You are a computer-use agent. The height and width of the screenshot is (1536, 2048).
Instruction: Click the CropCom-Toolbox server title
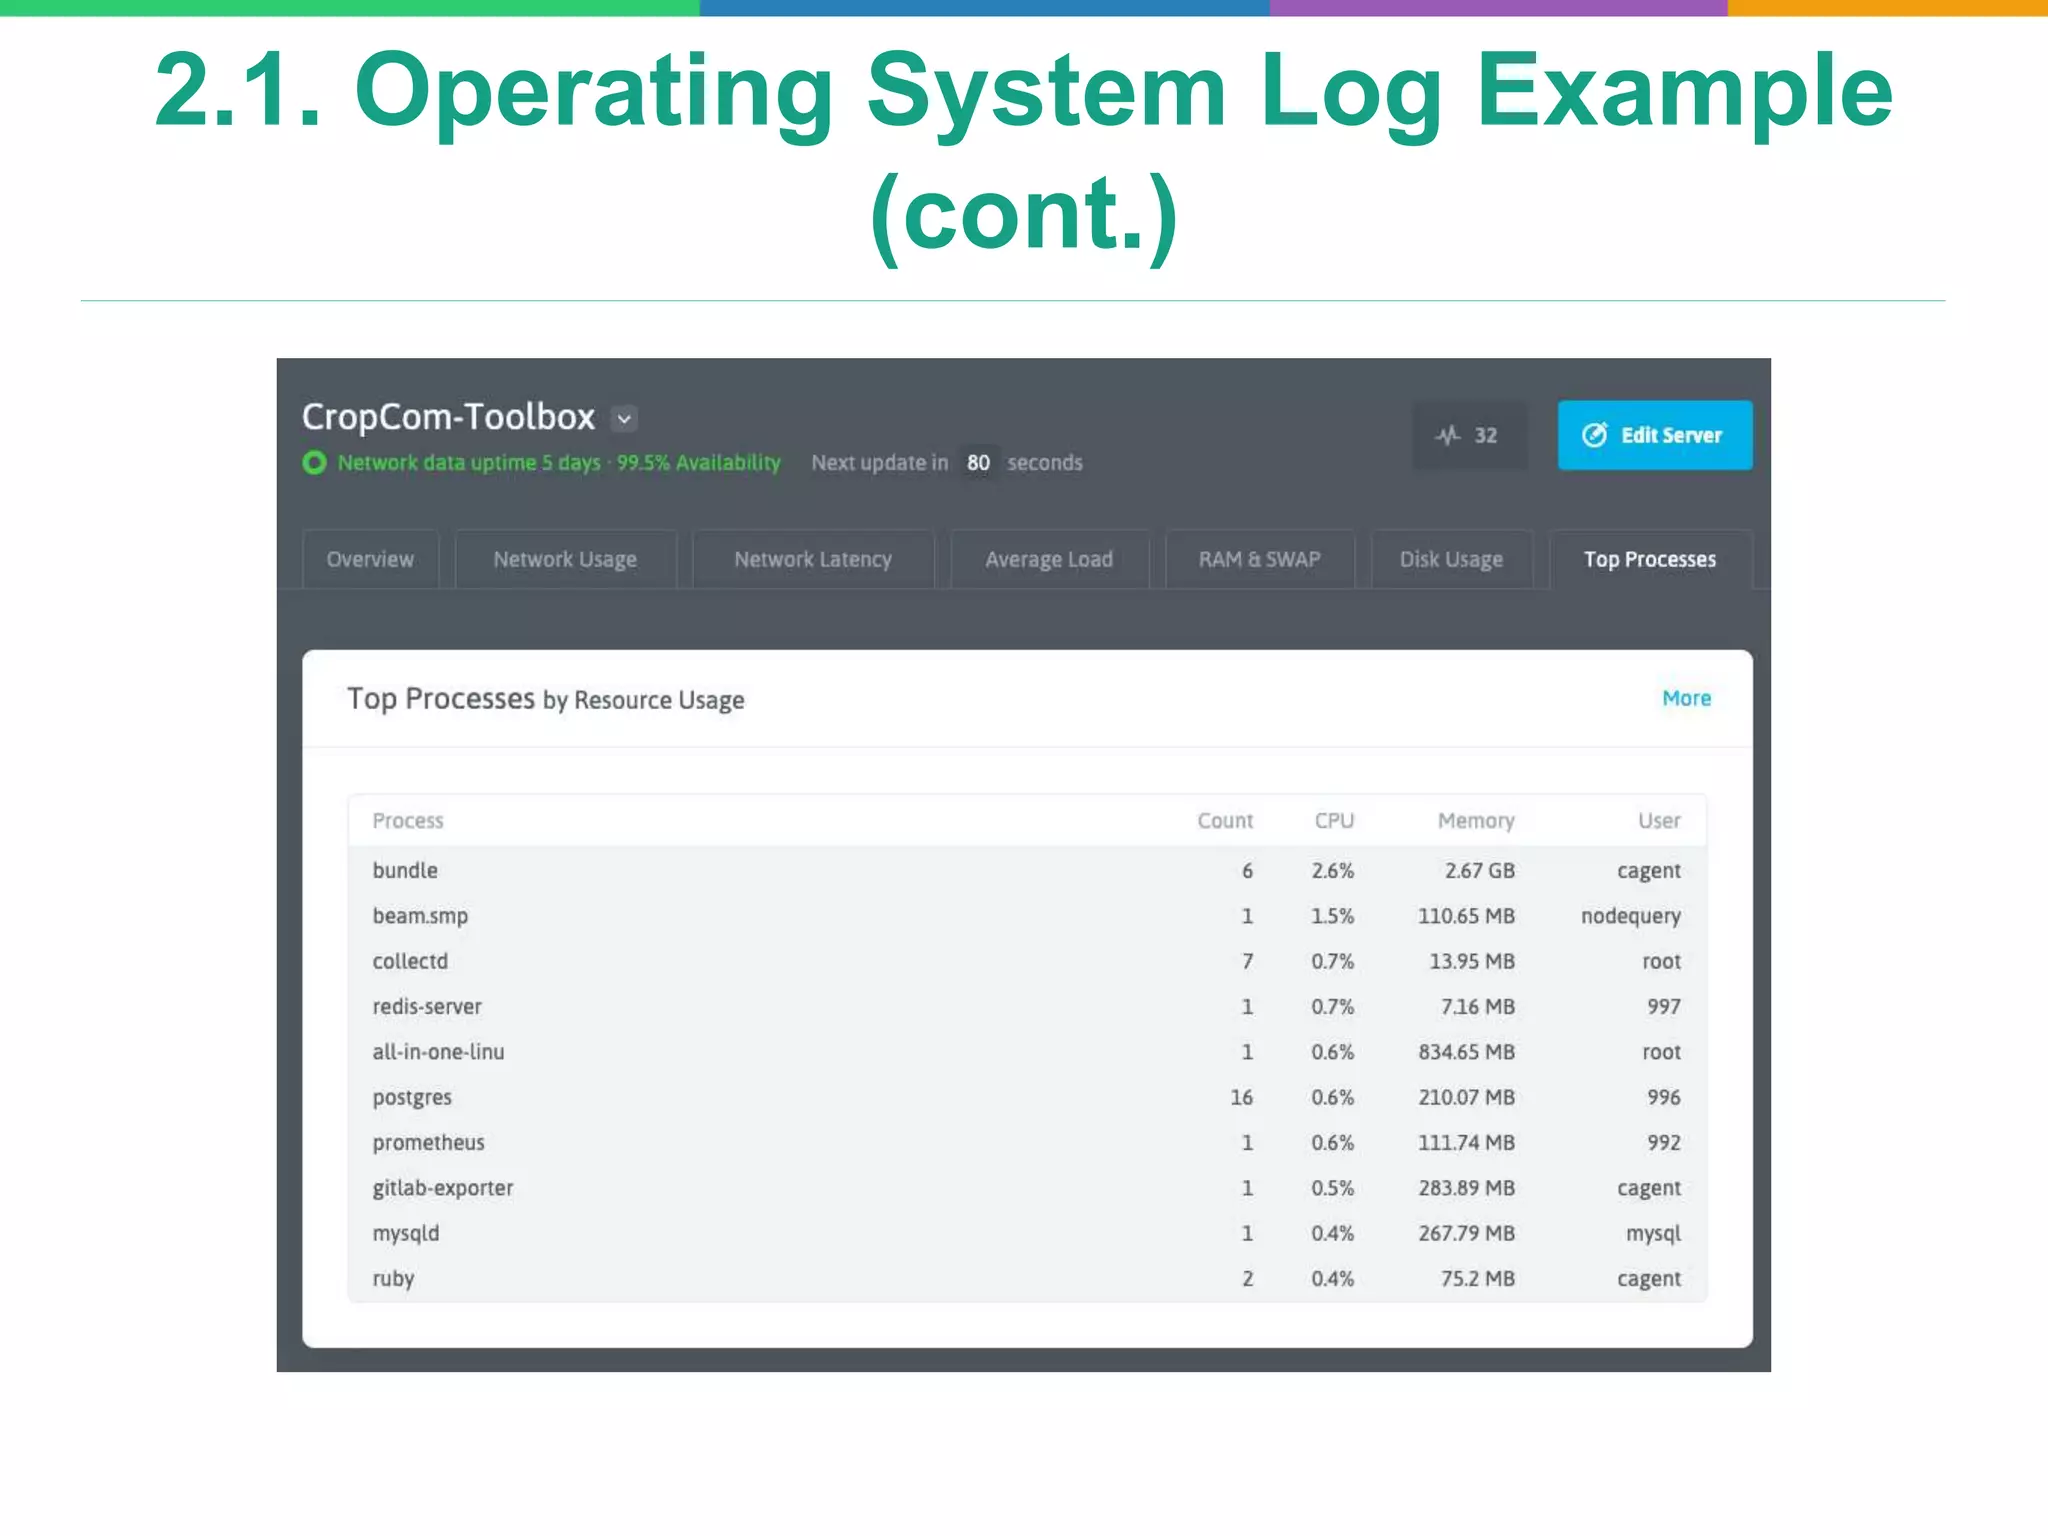tap(449, 417)
